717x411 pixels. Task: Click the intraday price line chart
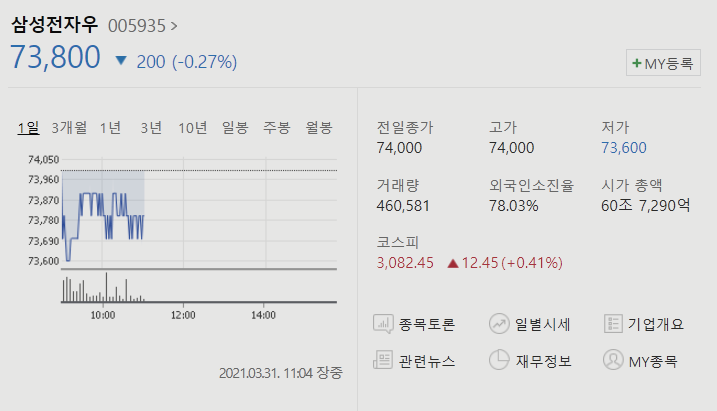tap(199, 213)
